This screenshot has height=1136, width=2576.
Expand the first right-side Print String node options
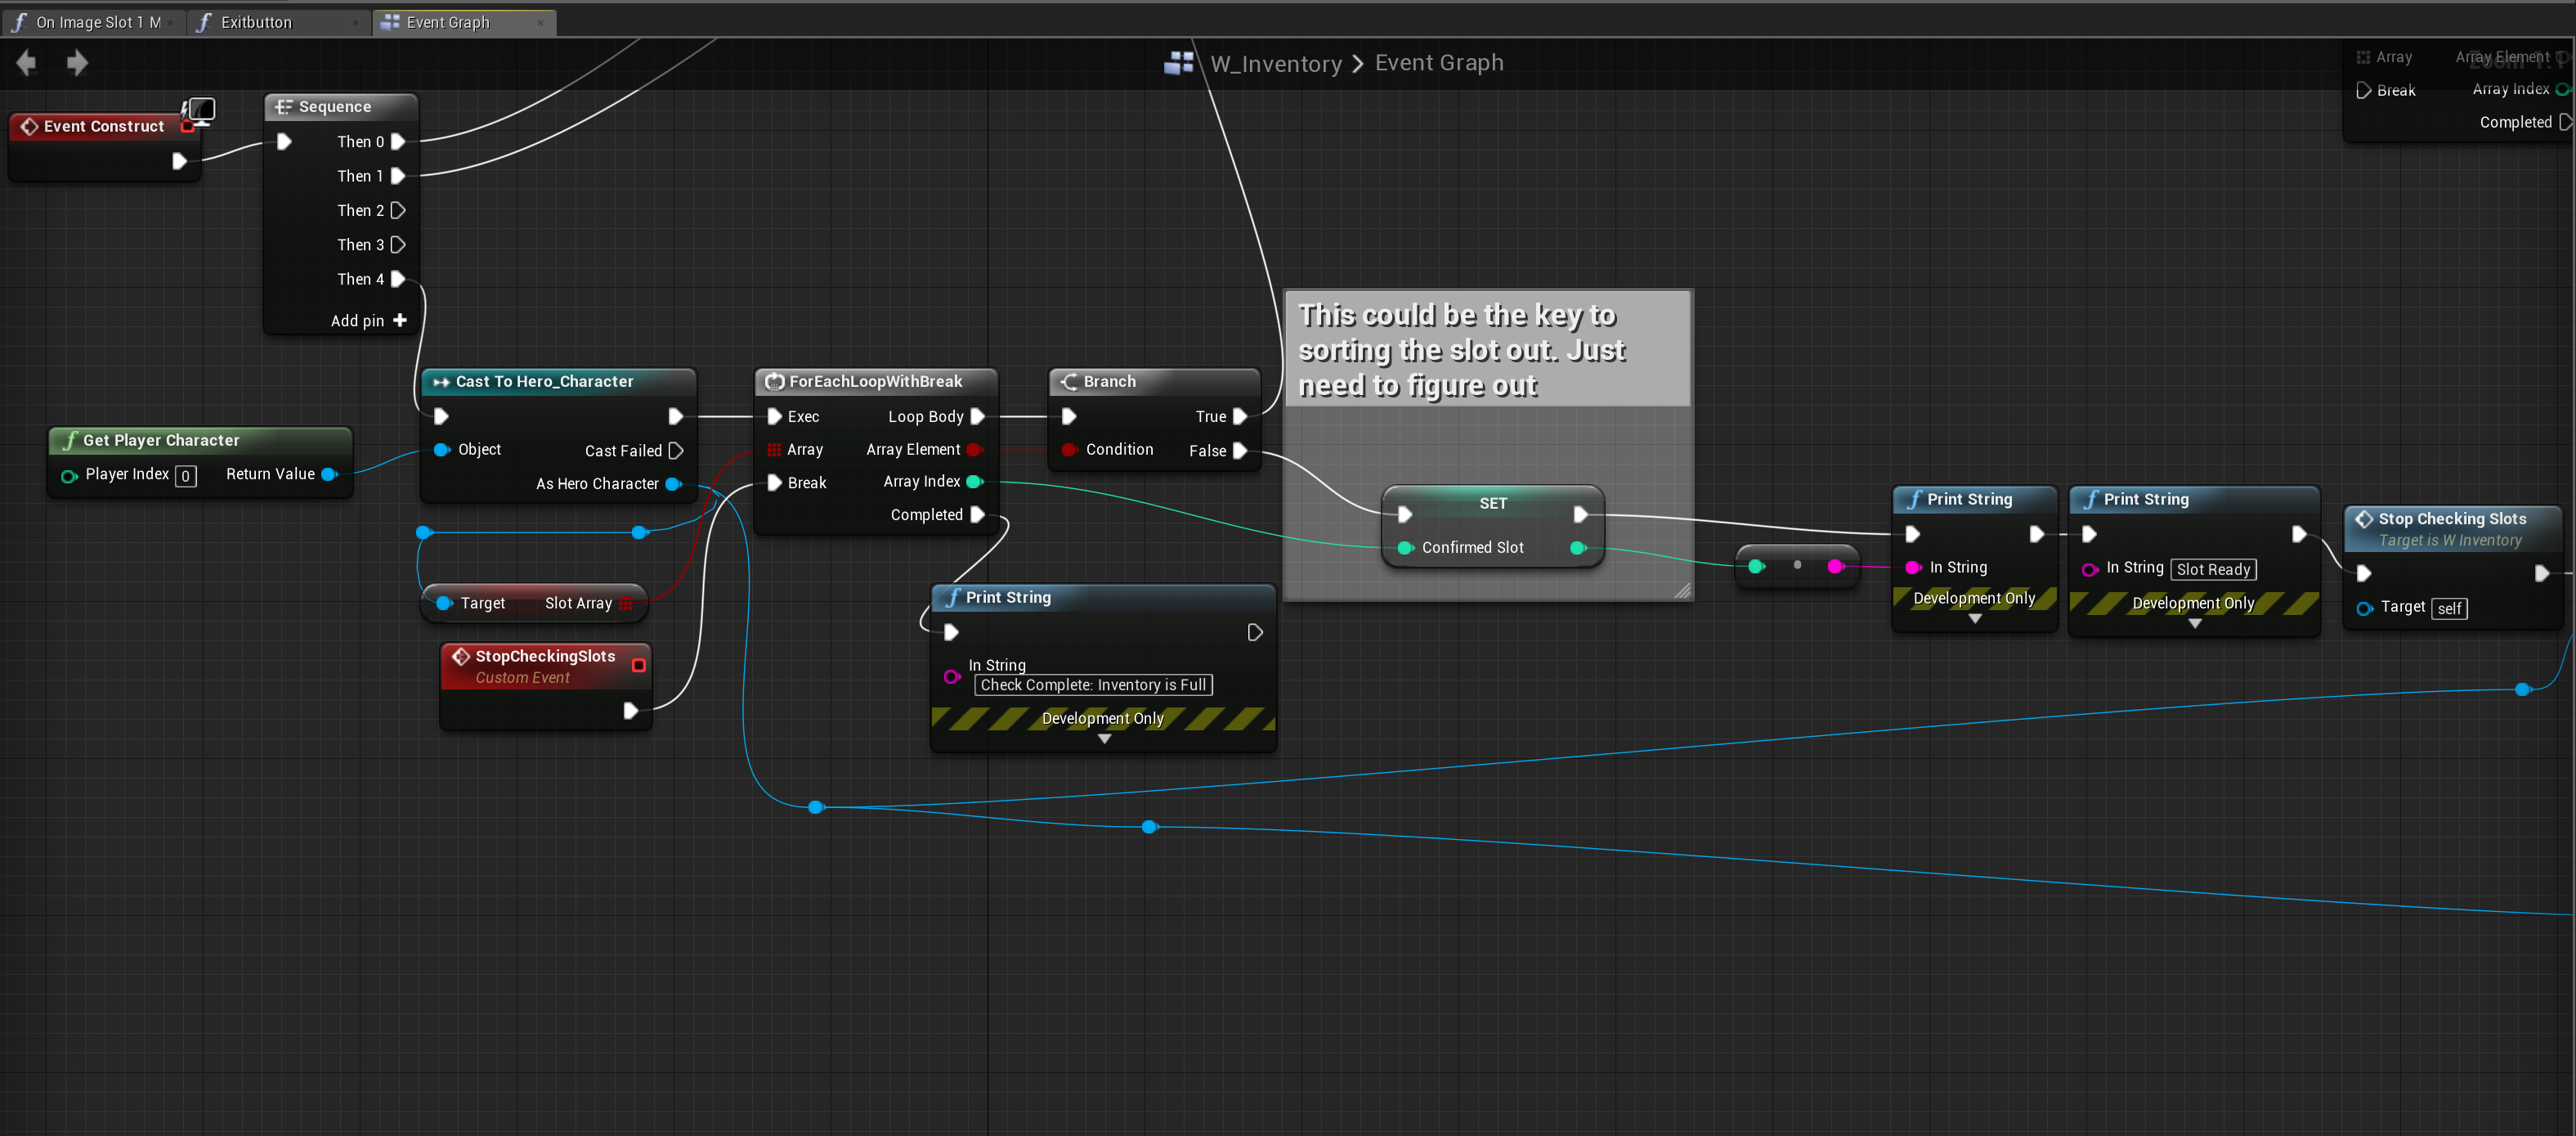[x=1975, y=619]
